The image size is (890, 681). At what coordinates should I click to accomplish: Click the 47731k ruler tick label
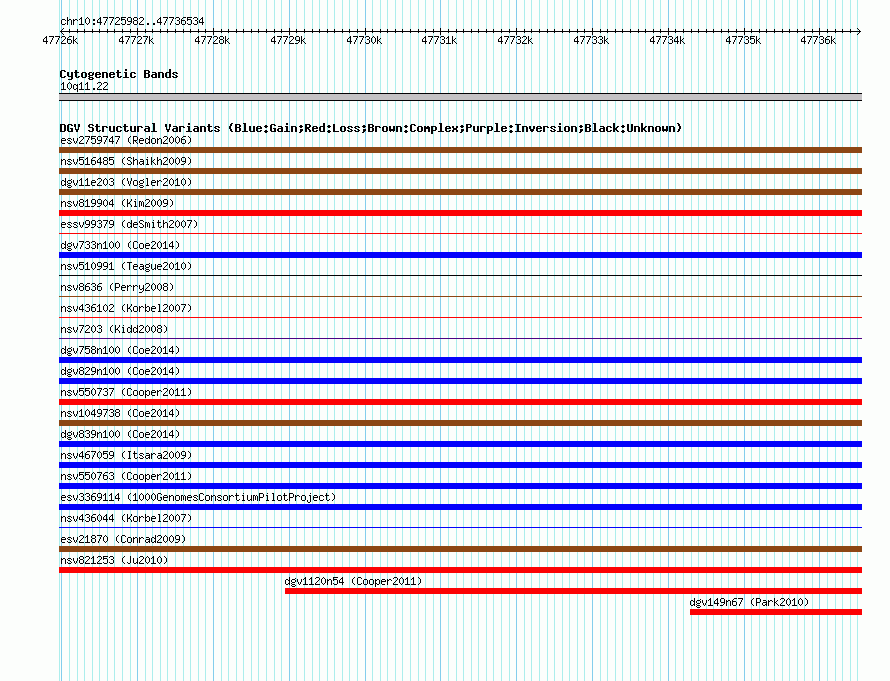pos(439,40)
